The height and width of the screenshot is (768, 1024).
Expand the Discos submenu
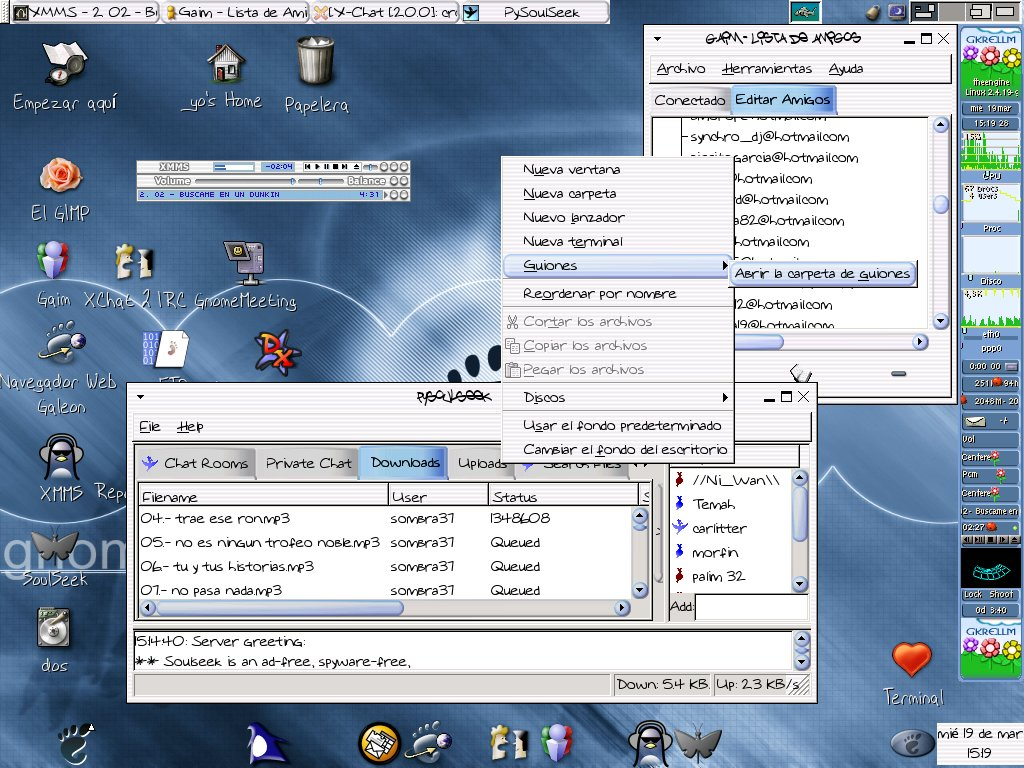(x=618, y=397)
